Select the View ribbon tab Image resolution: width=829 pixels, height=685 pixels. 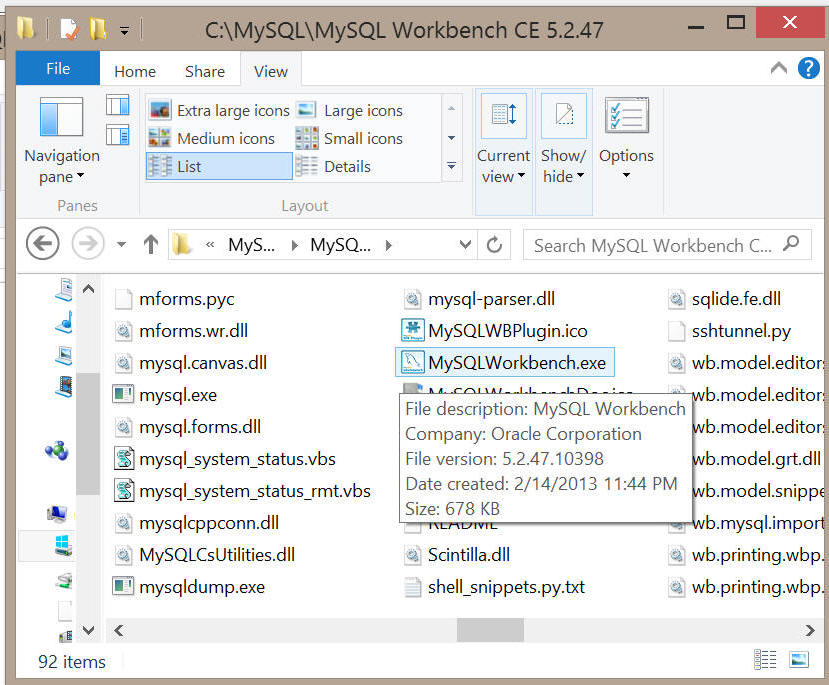click(271, 71)
